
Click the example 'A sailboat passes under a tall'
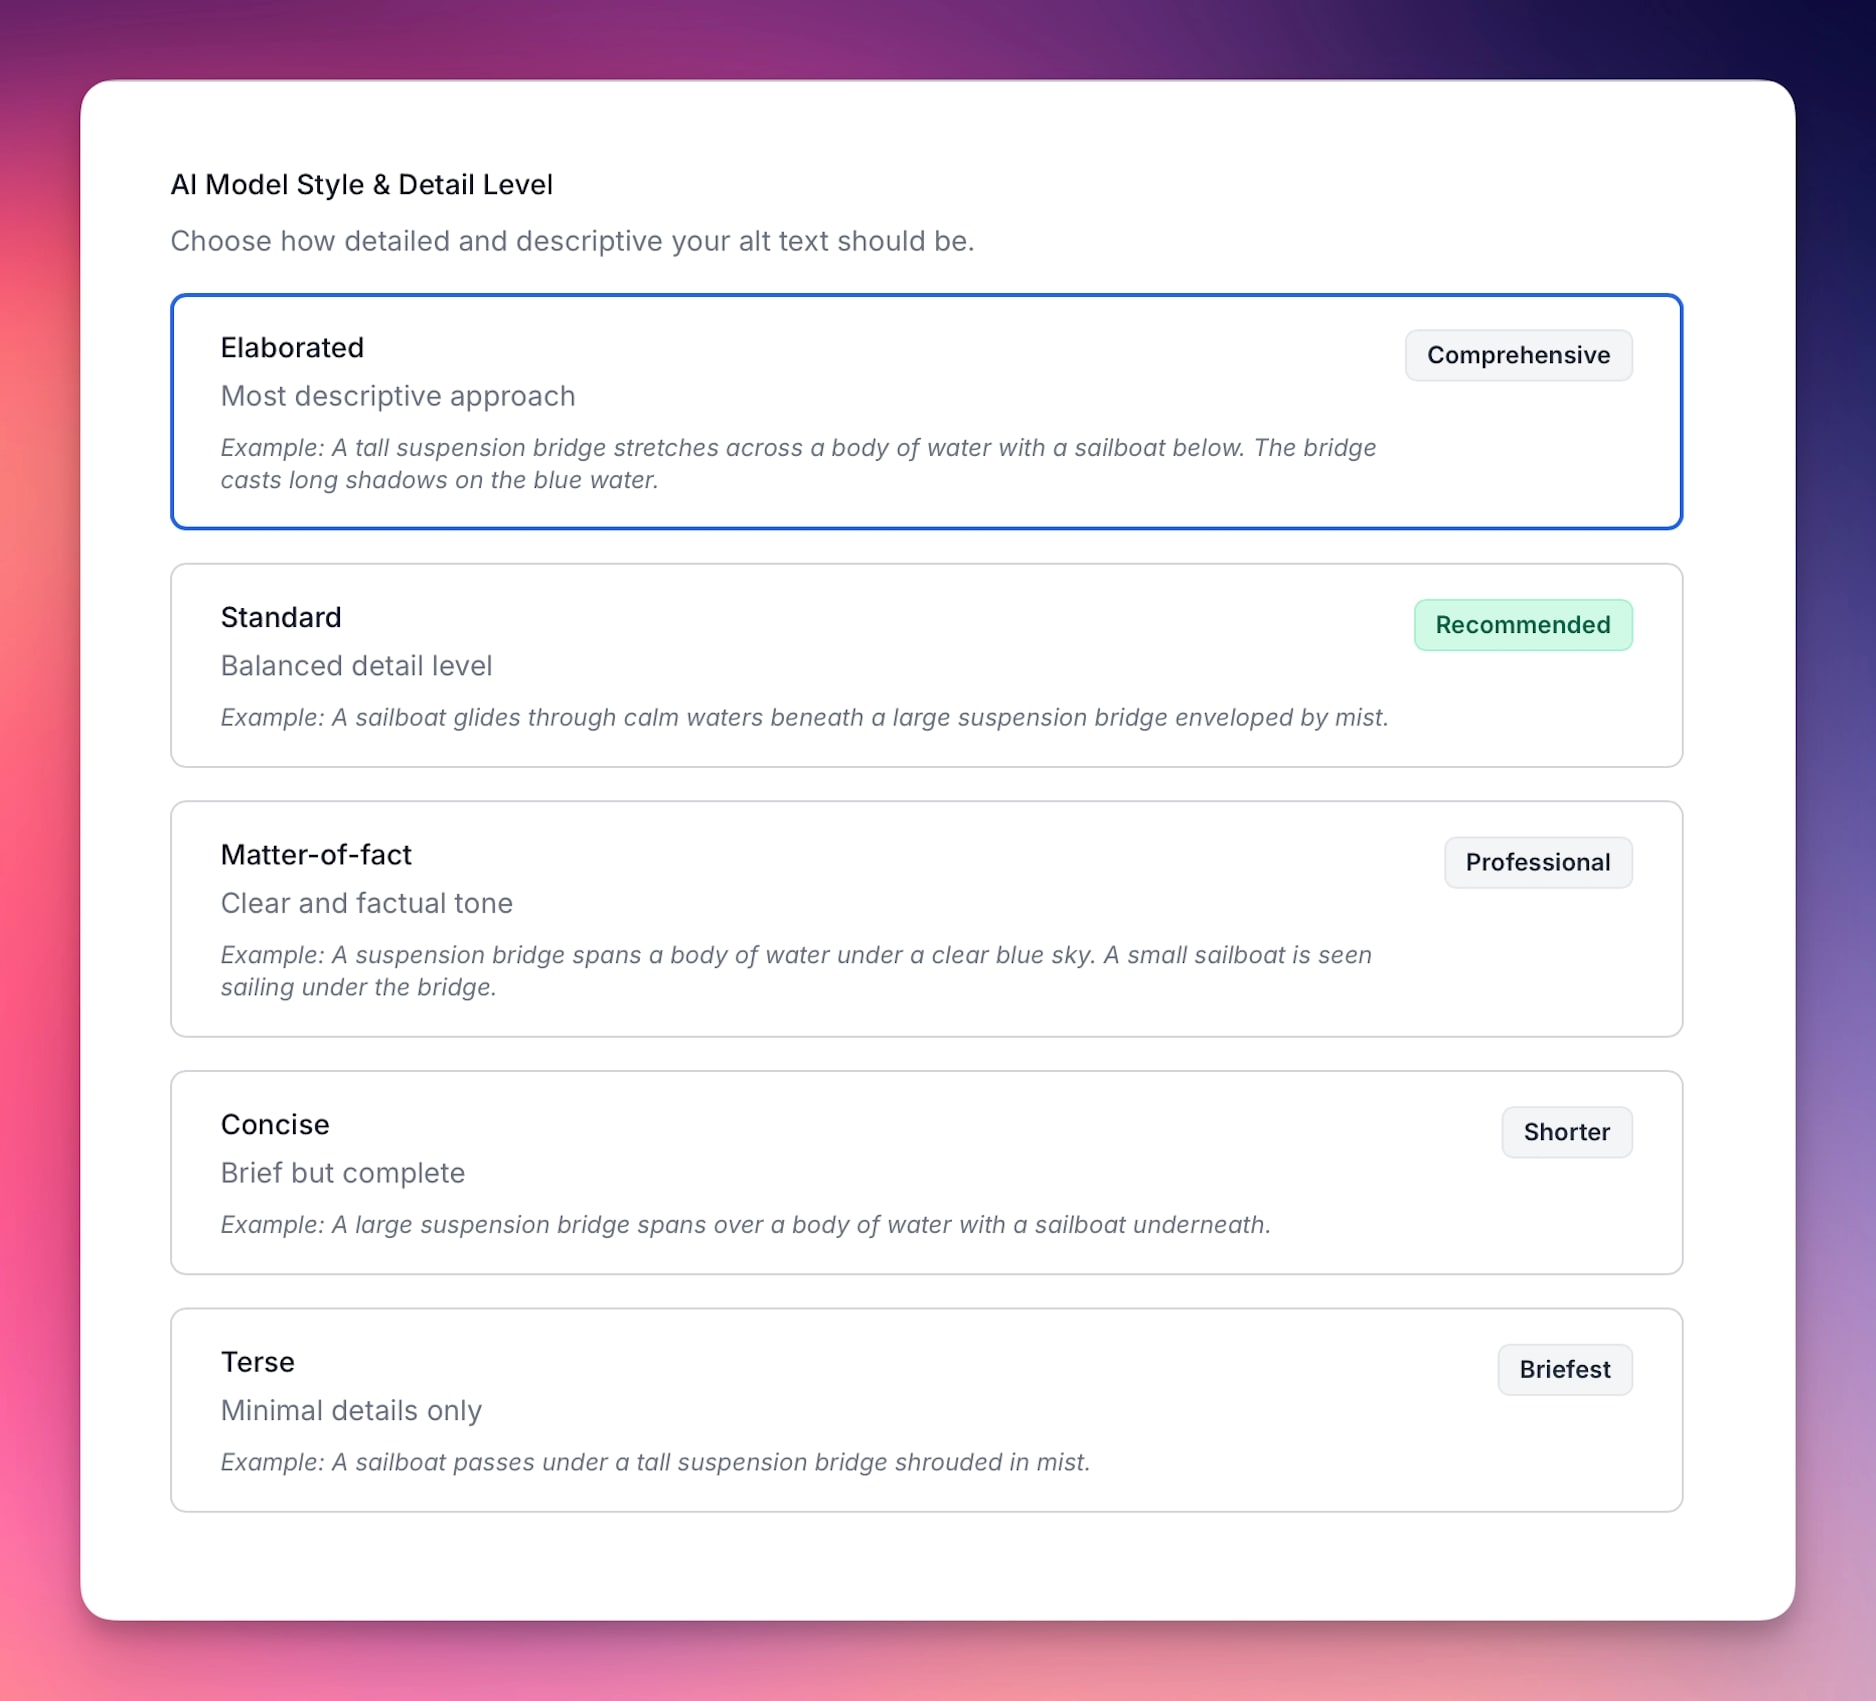coord(655,1462)
